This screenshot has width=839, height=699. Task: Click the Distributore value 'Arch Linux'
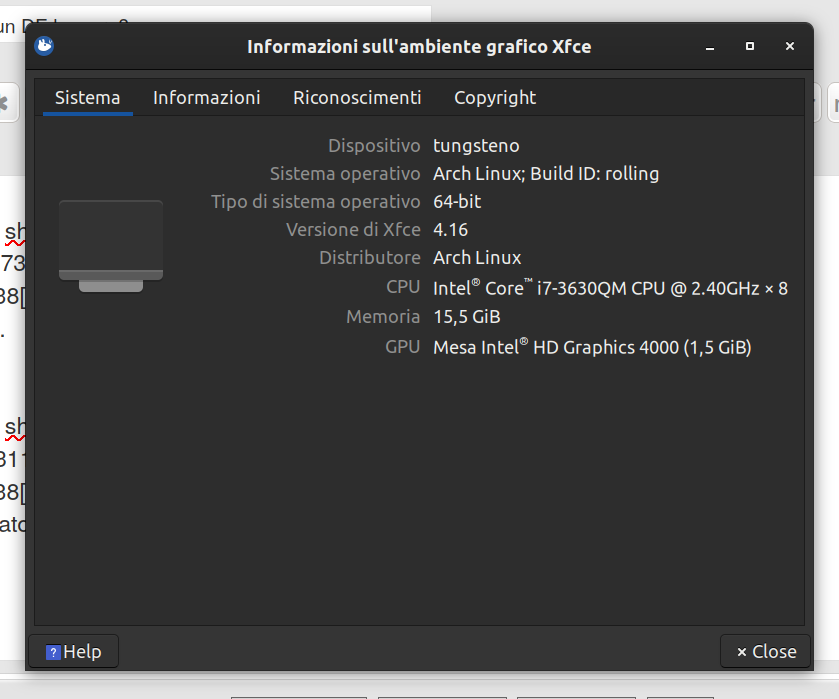(477, 257)
